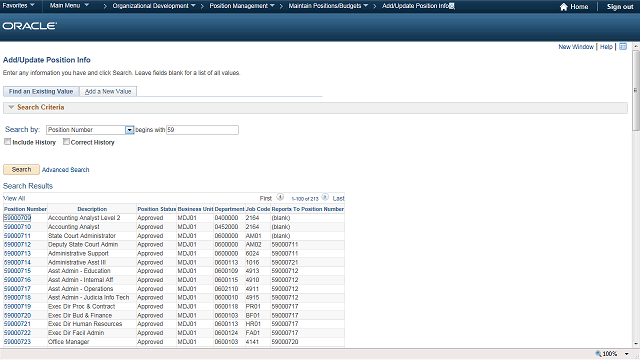Open the zoom level dropdown arrow
The width and height of the screenshot is (640, 360).
[627, 354]
